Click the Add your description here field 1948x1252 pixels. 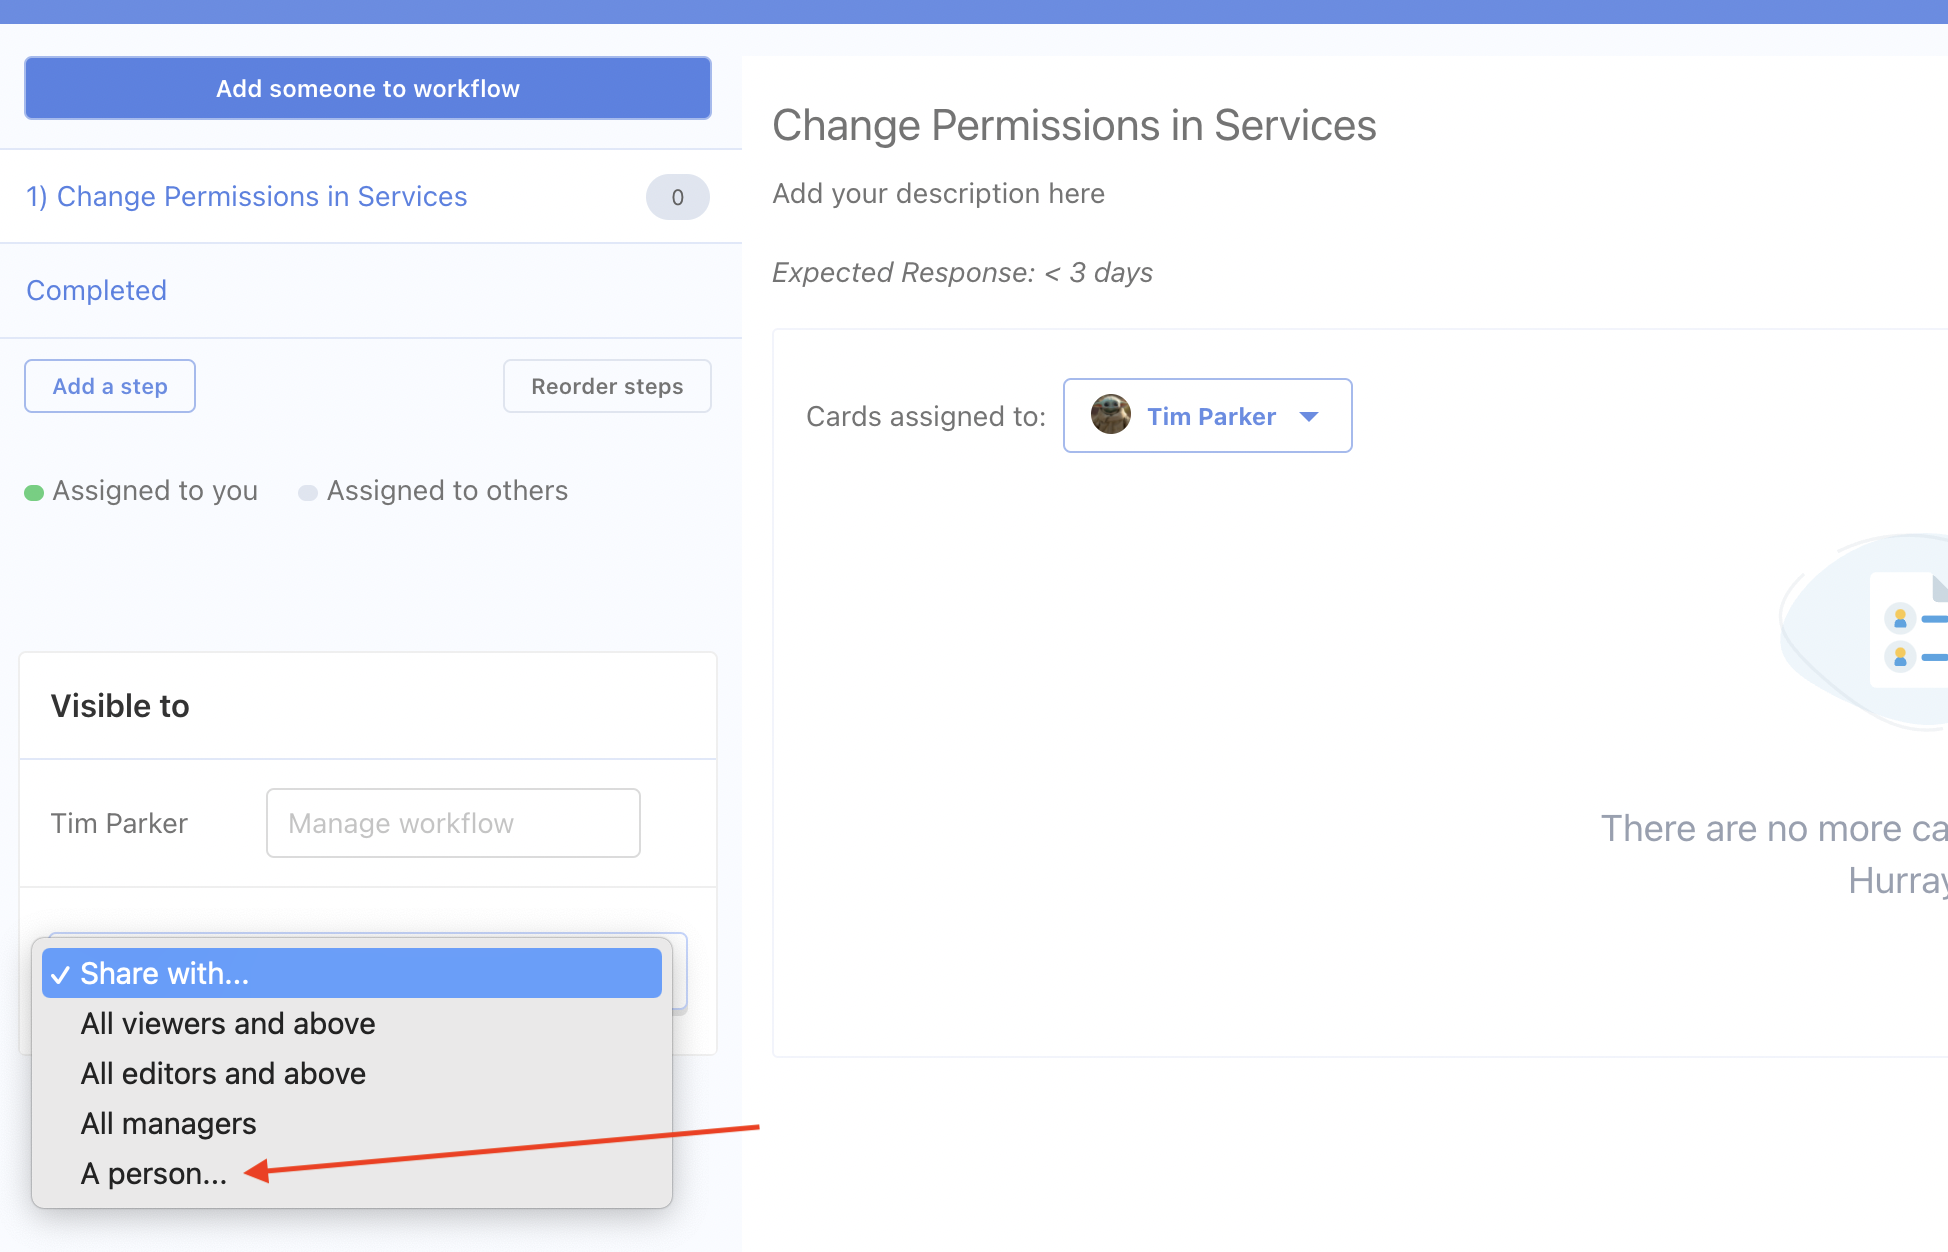[938, 193]
